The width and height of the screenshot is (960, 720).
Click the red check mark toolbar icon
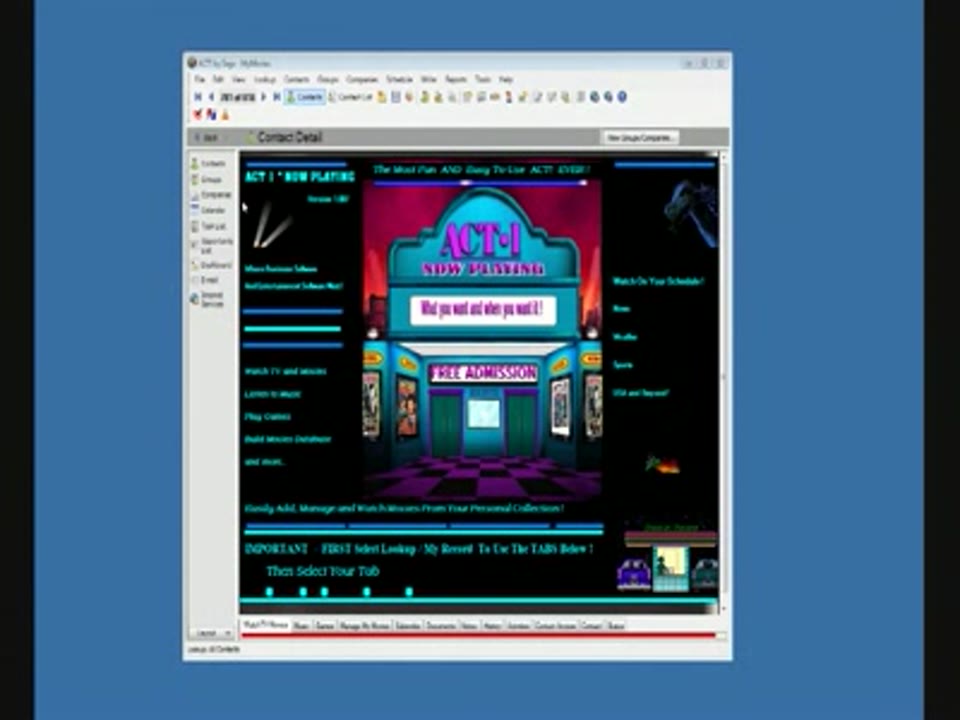pyautogui.click(x=197, y=114)
